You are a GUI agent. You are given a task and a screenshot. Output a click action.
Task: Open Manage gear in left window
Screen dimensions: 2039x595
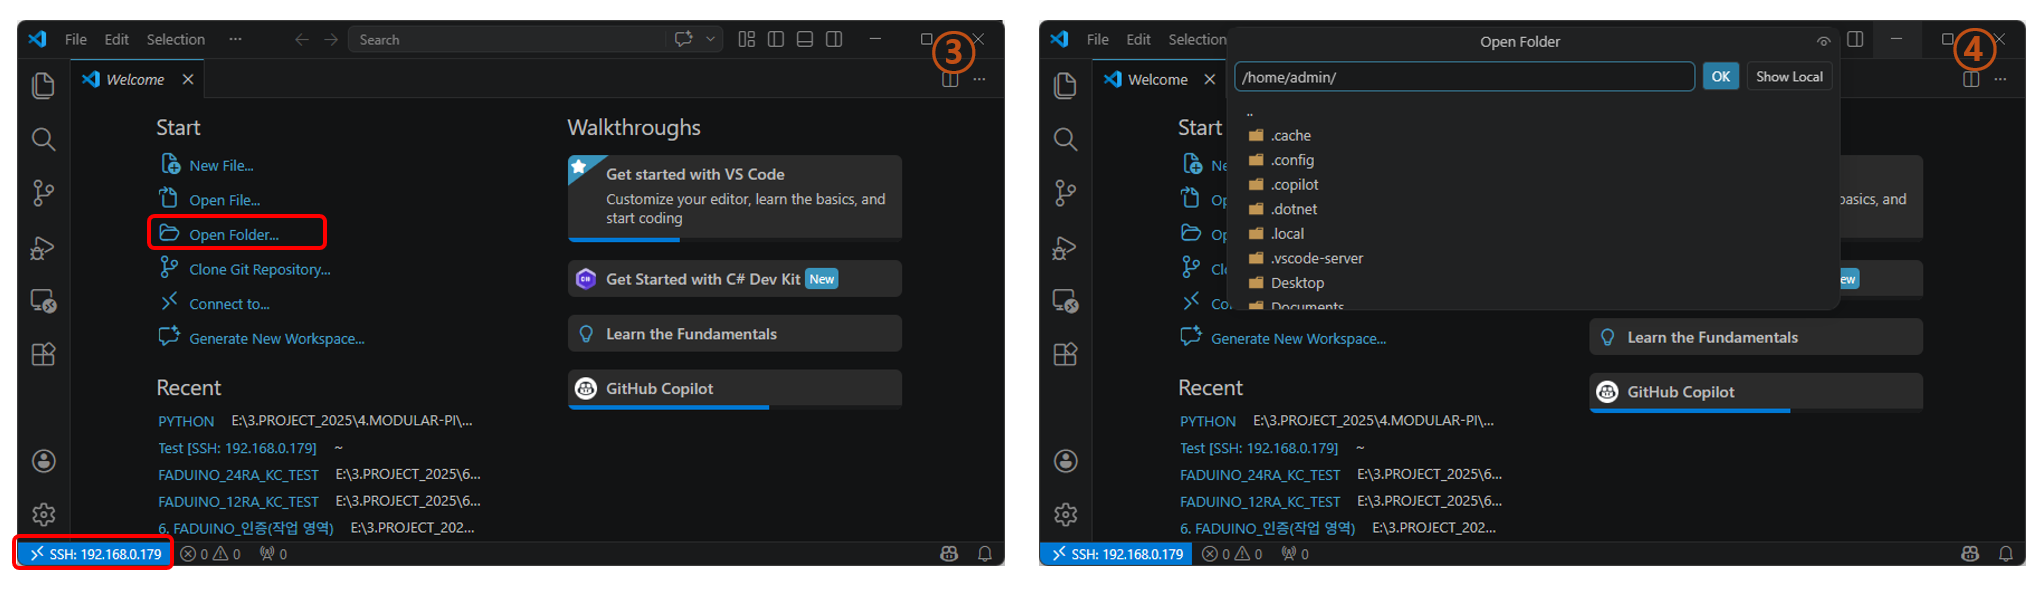tap(43, 514)
